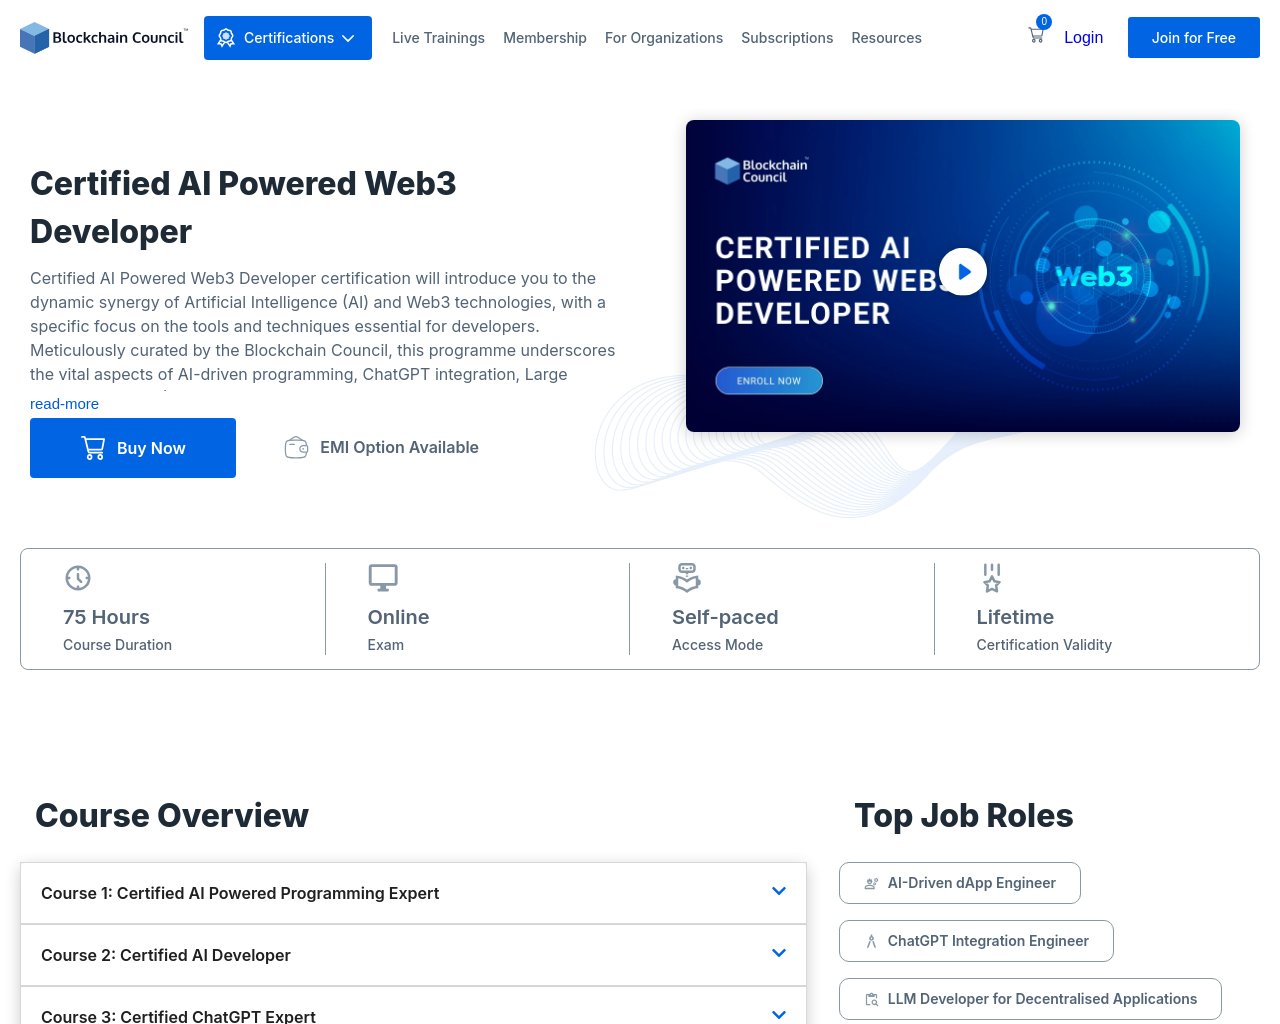
Task: Click the Join for Free button
Action: [1194, 38]
